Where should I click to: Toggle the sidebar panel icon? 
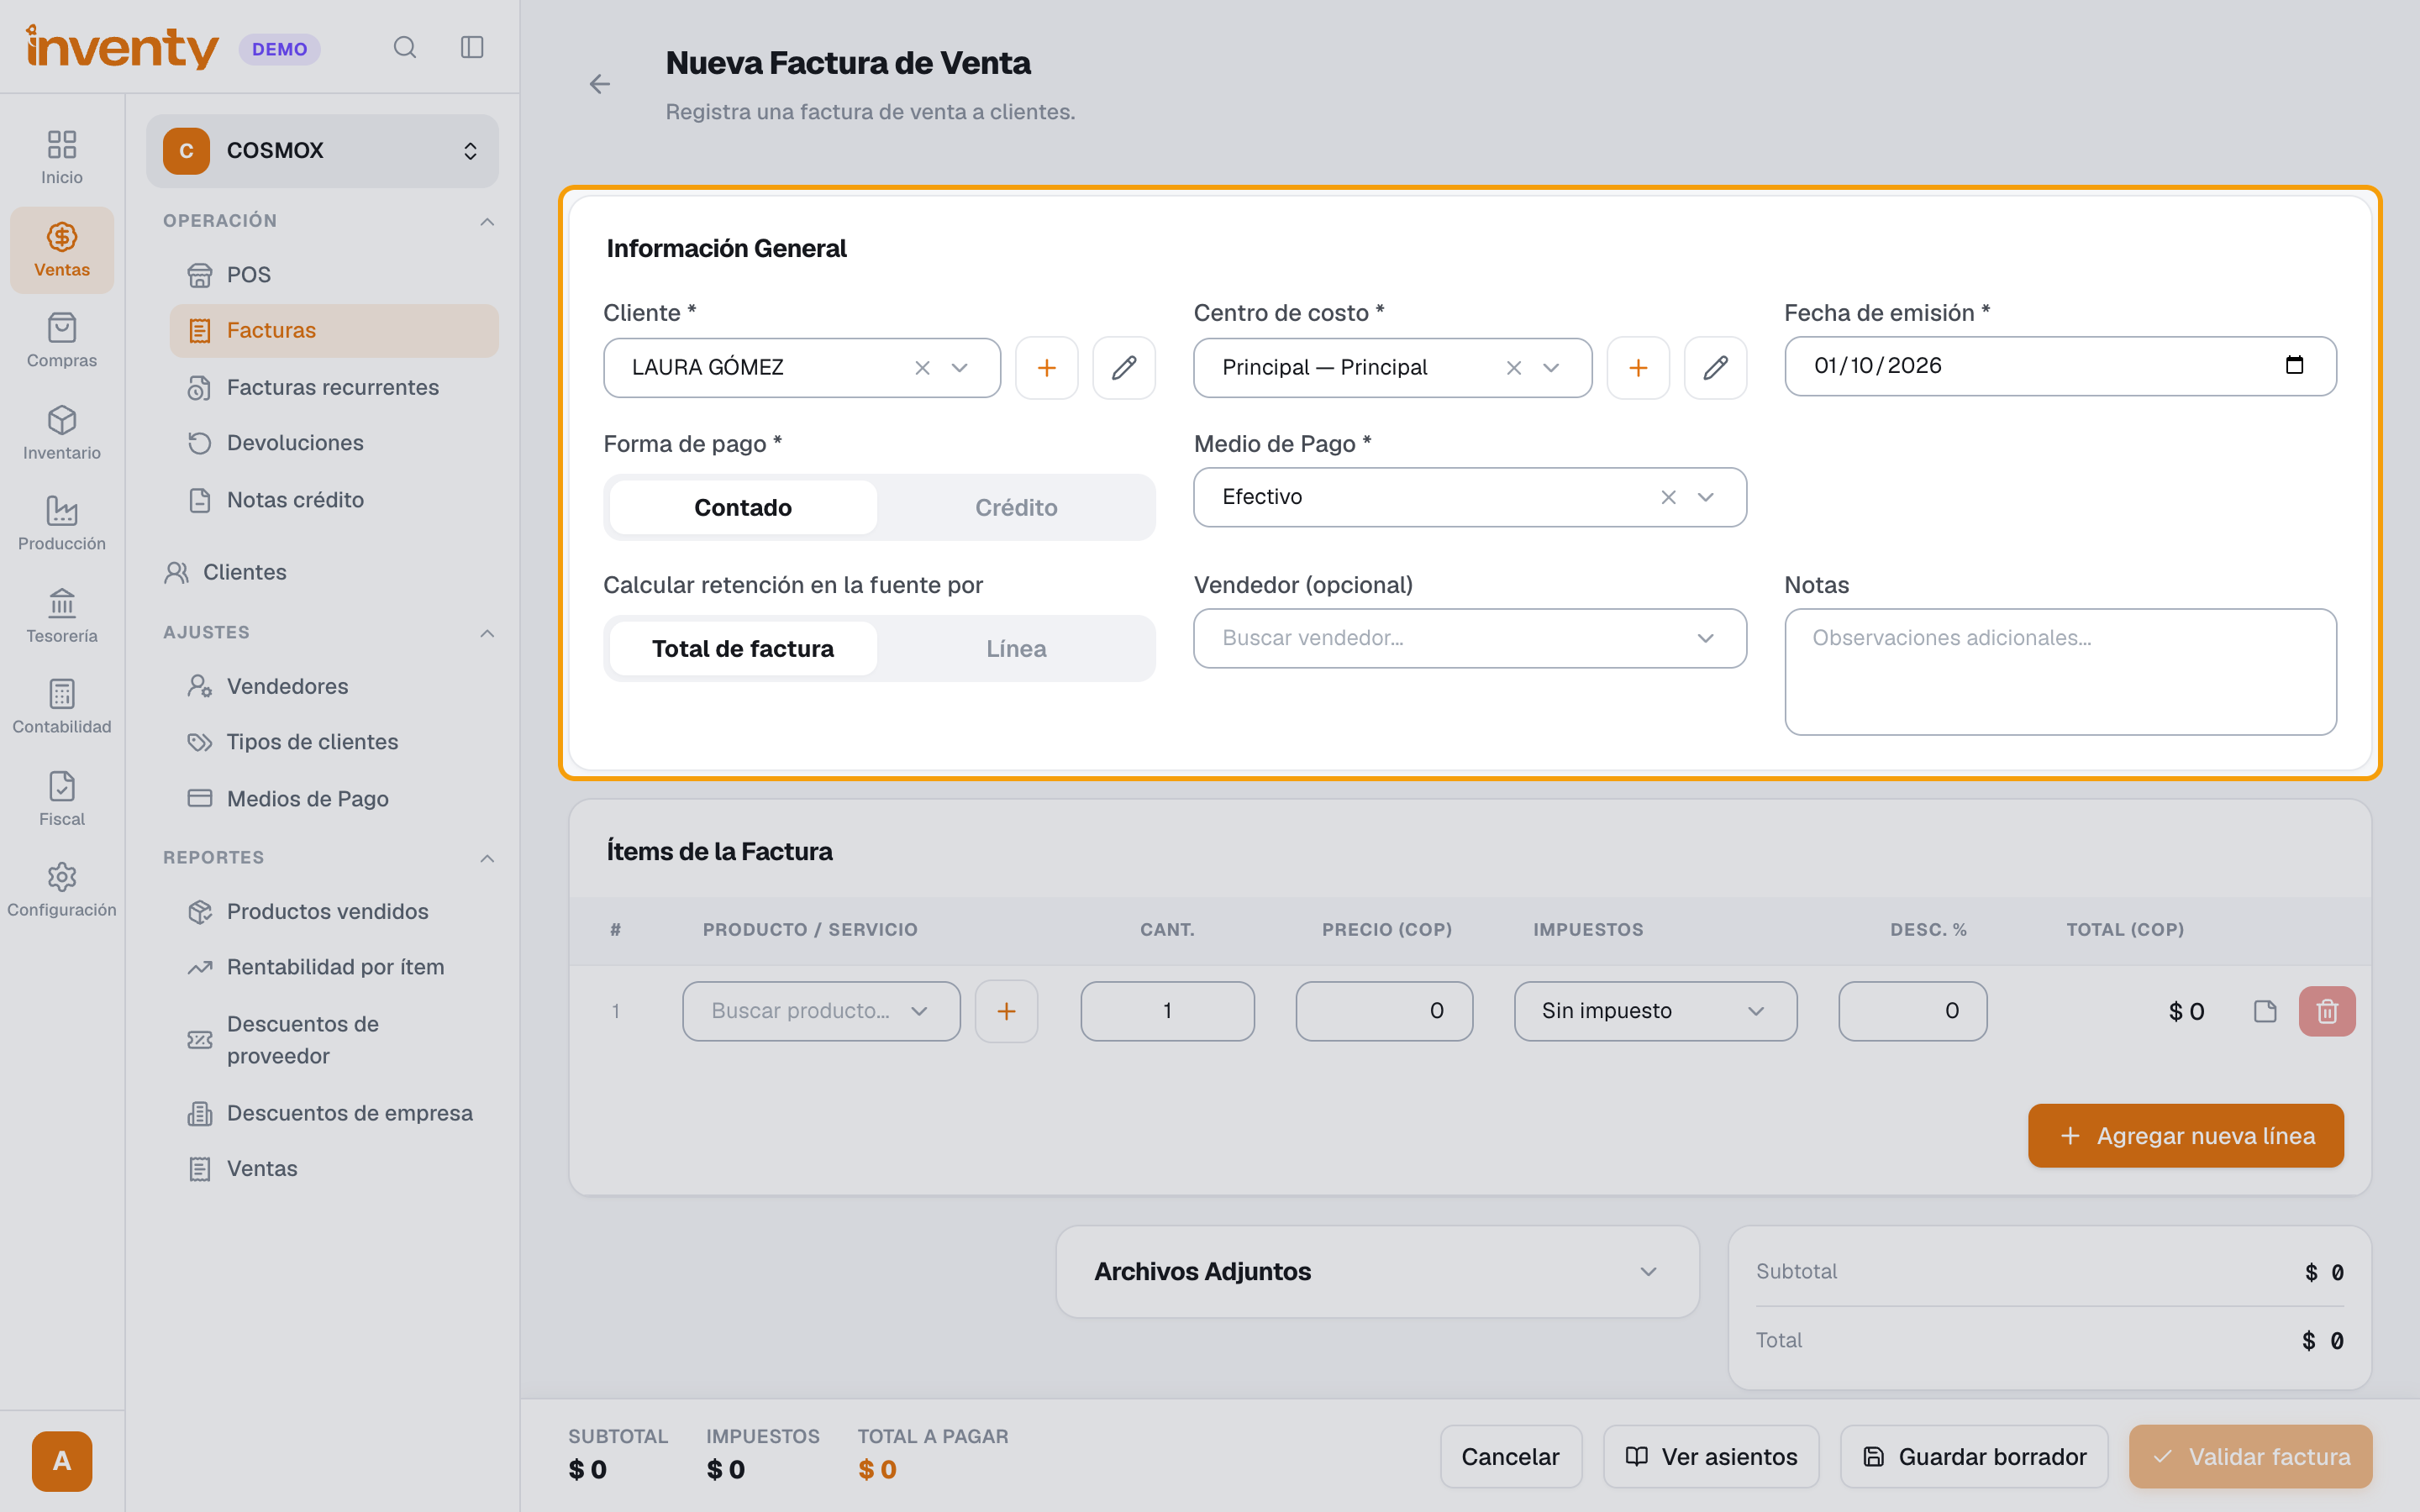(472, 47)
